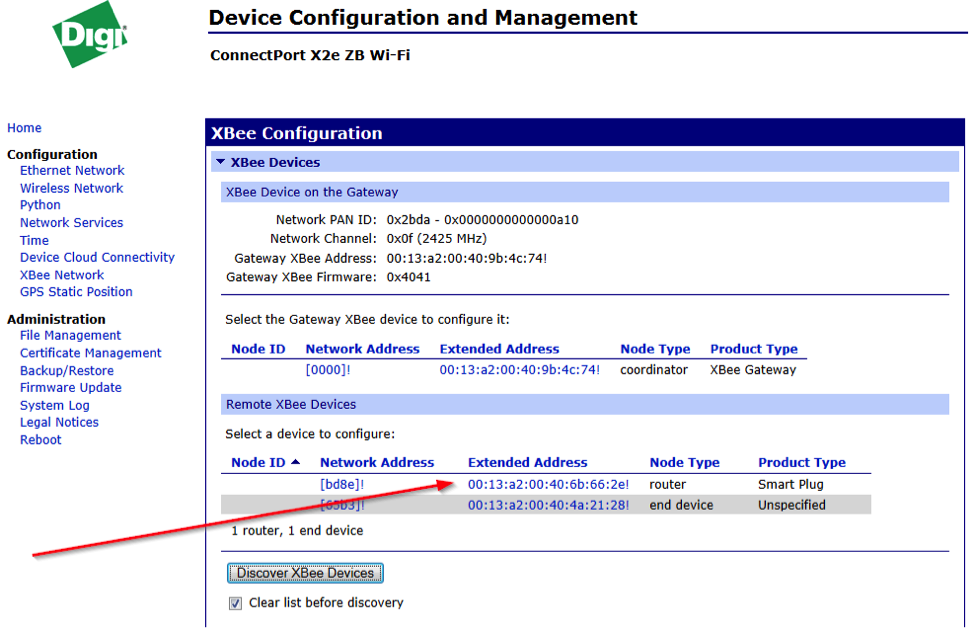
Task: Open end device address 00:13:a2:00:40:4a:21:28!
Action: (x=548, y=505)
